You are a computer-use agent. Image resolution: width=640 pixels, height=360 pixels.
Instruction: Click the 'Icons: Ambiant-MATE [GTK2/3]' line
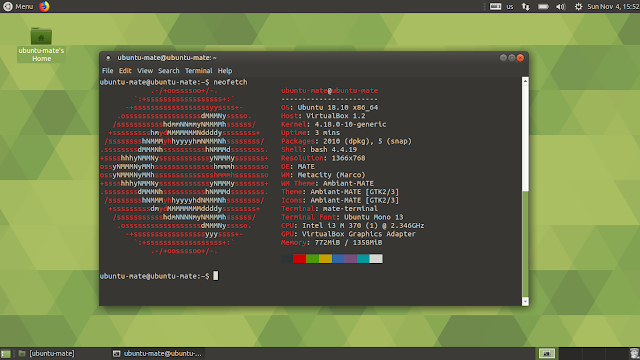coord(340,200)
